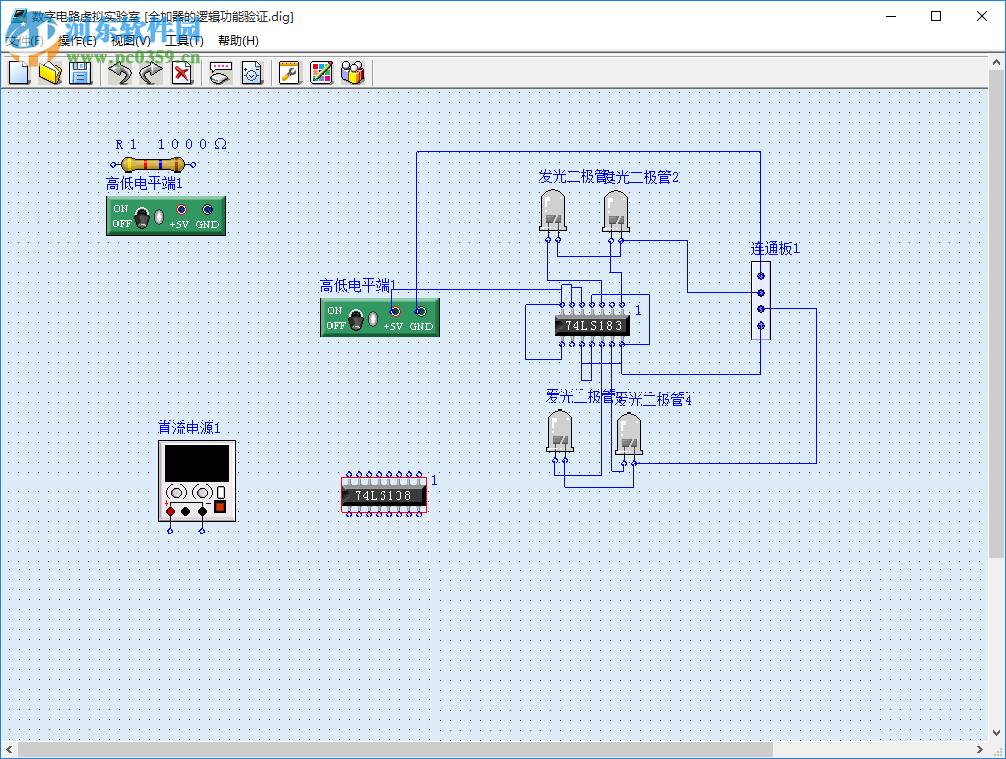Viewport: 1006px width, 759px height.
Task: Click the New file toolbar icon
Action: (x=19, y=72)
